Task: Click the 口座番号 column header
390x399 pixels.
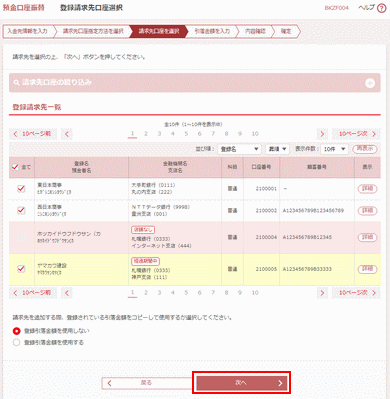Action: click(261, 167)
